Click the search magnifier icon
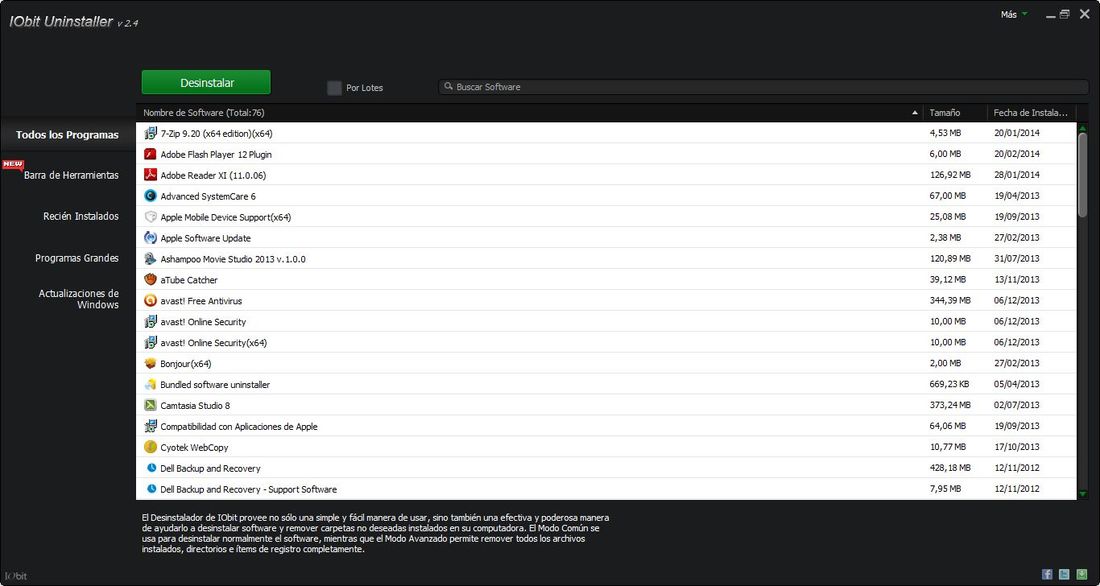This screenshot has height=586, width=1100. tap(448, 86)
